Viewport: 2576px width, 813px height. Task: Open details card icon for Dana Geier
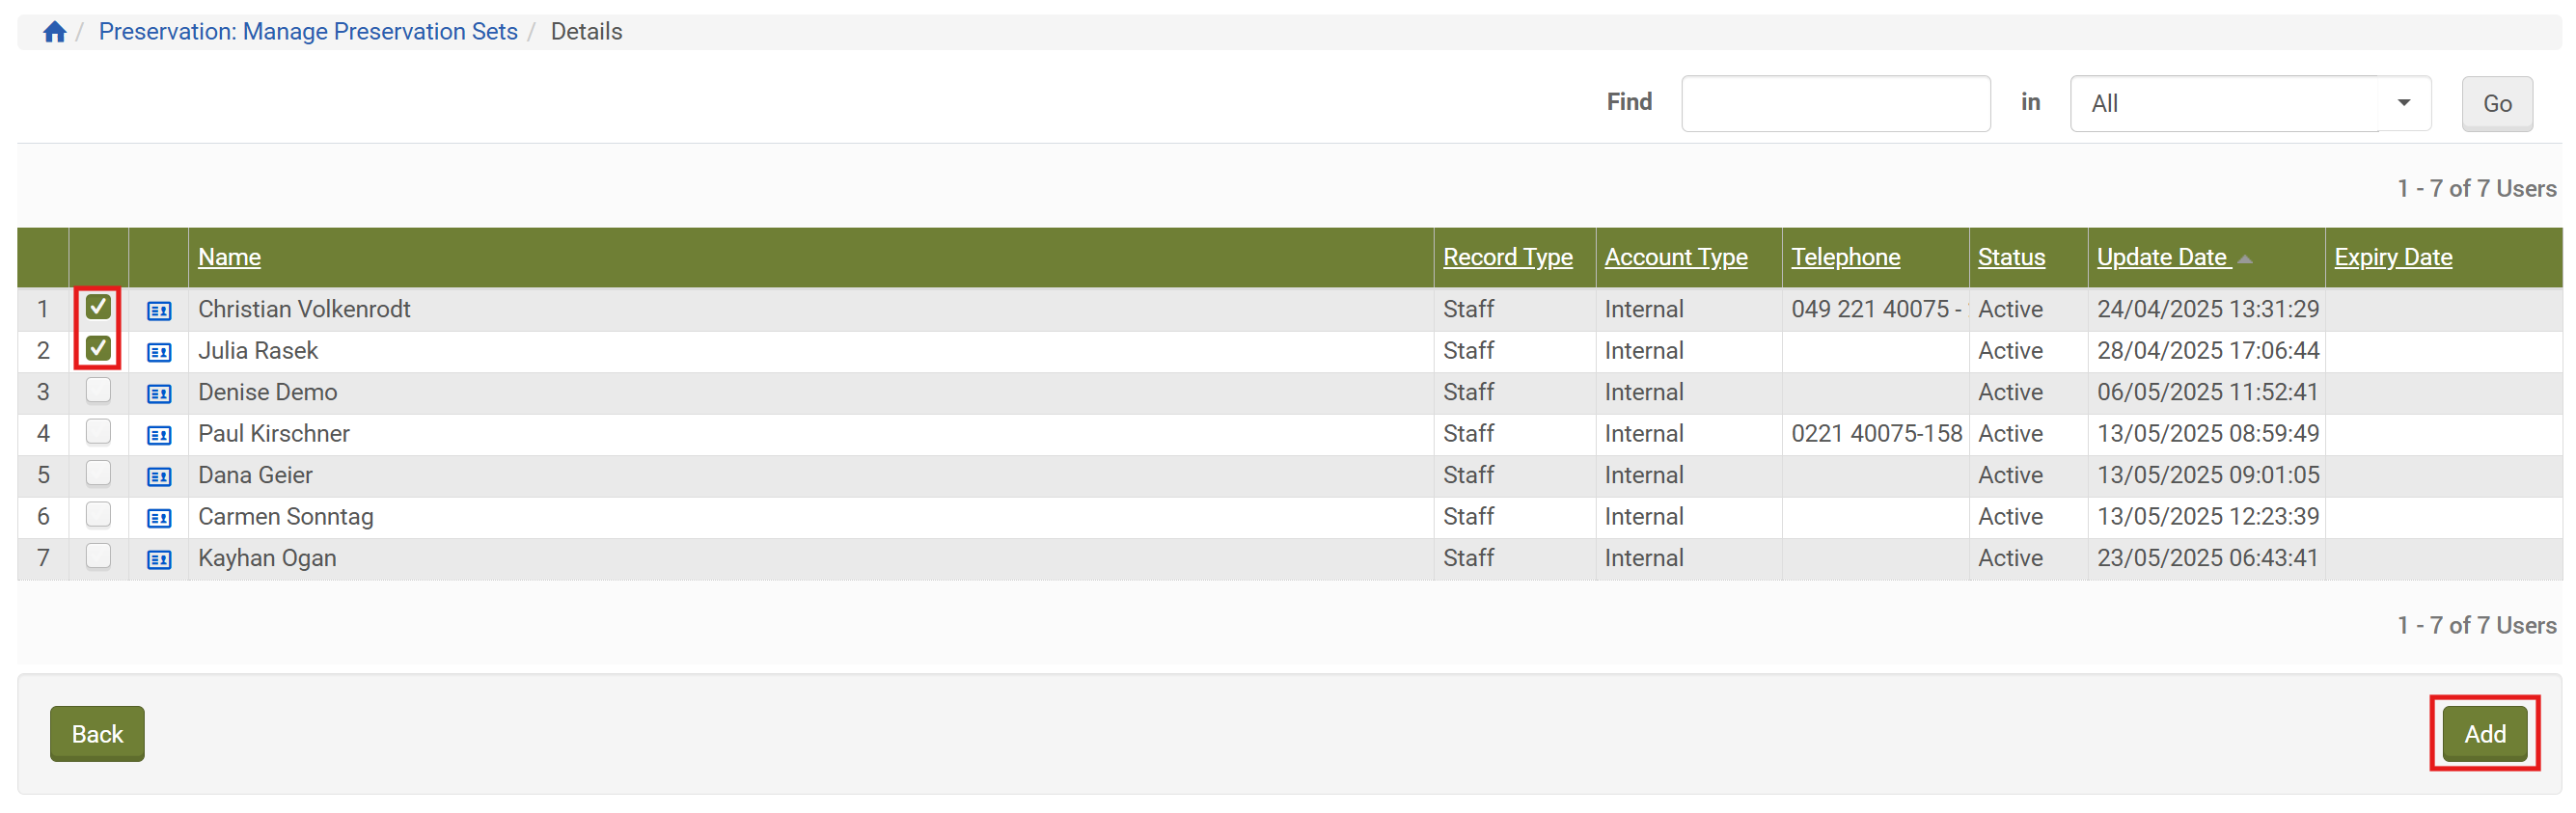(x=159, y=477)
